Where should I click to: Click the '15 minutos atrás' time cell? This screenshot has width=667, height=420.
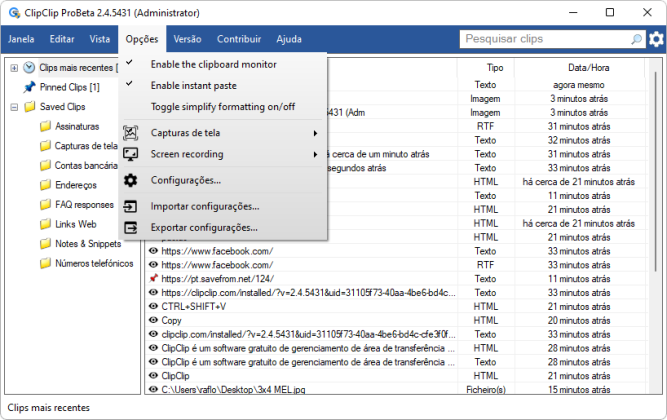coord(579,389)
